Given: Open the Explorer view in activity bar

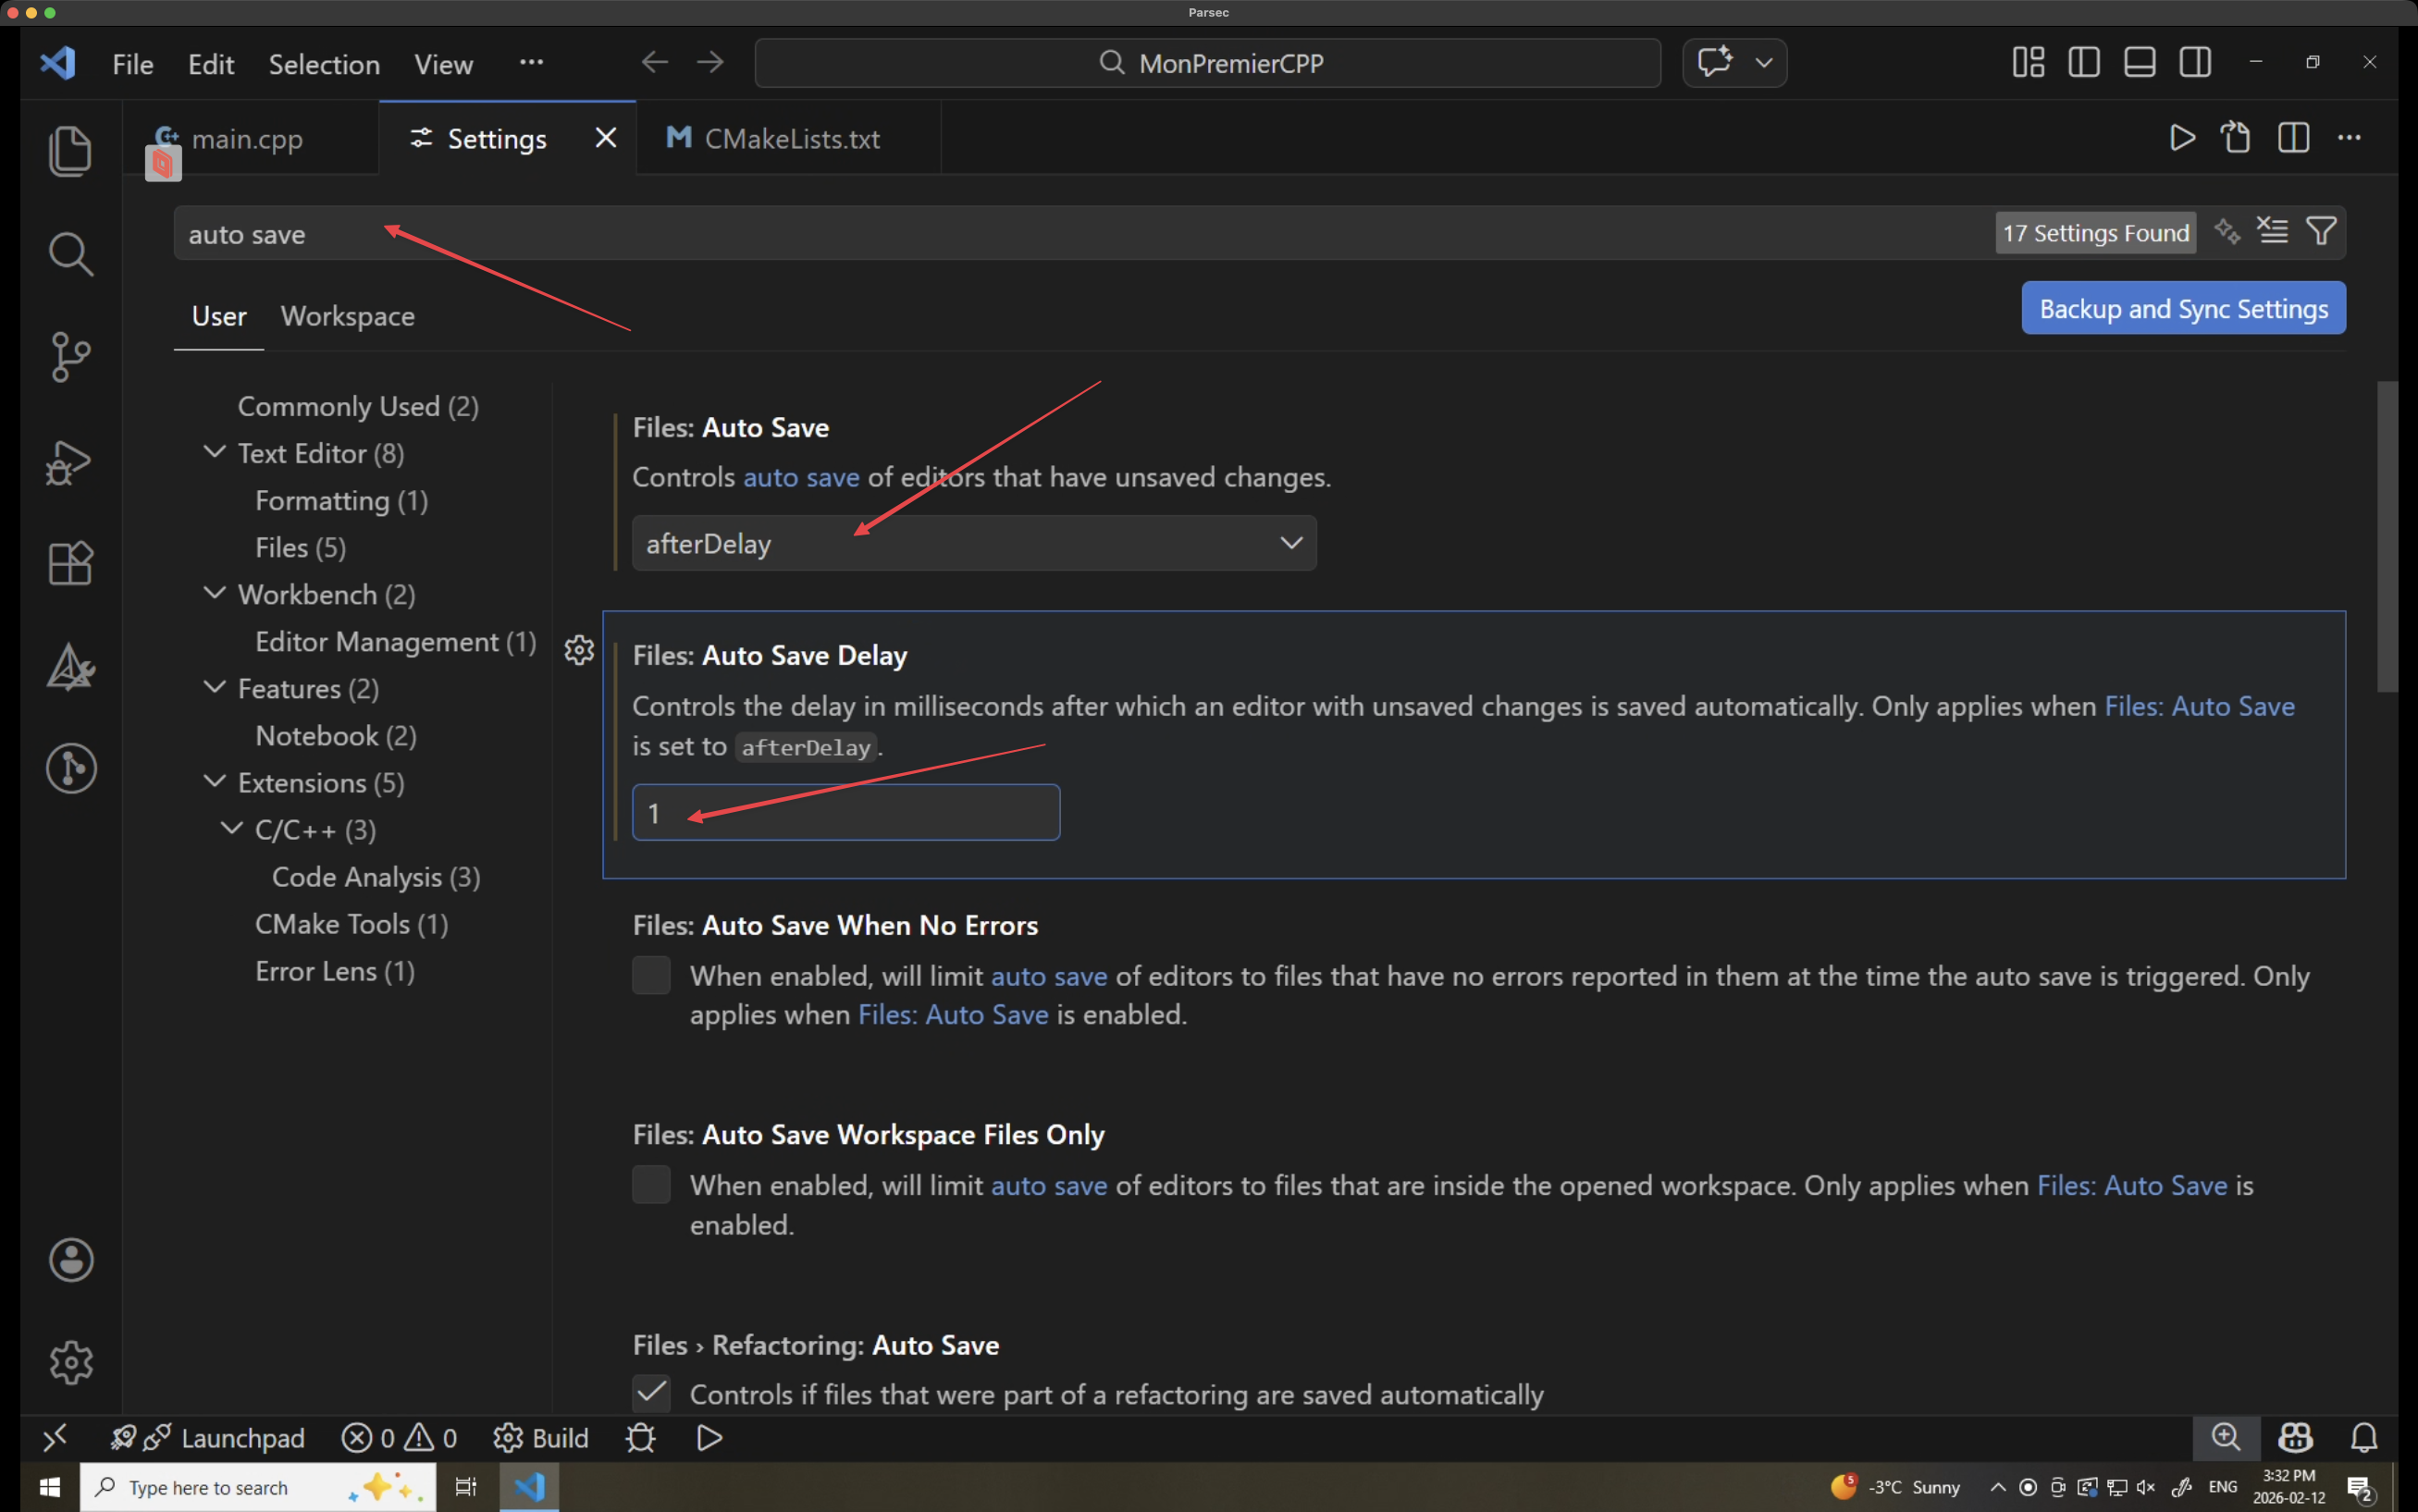Looking at the screenshot, I should tap(70, 151).
